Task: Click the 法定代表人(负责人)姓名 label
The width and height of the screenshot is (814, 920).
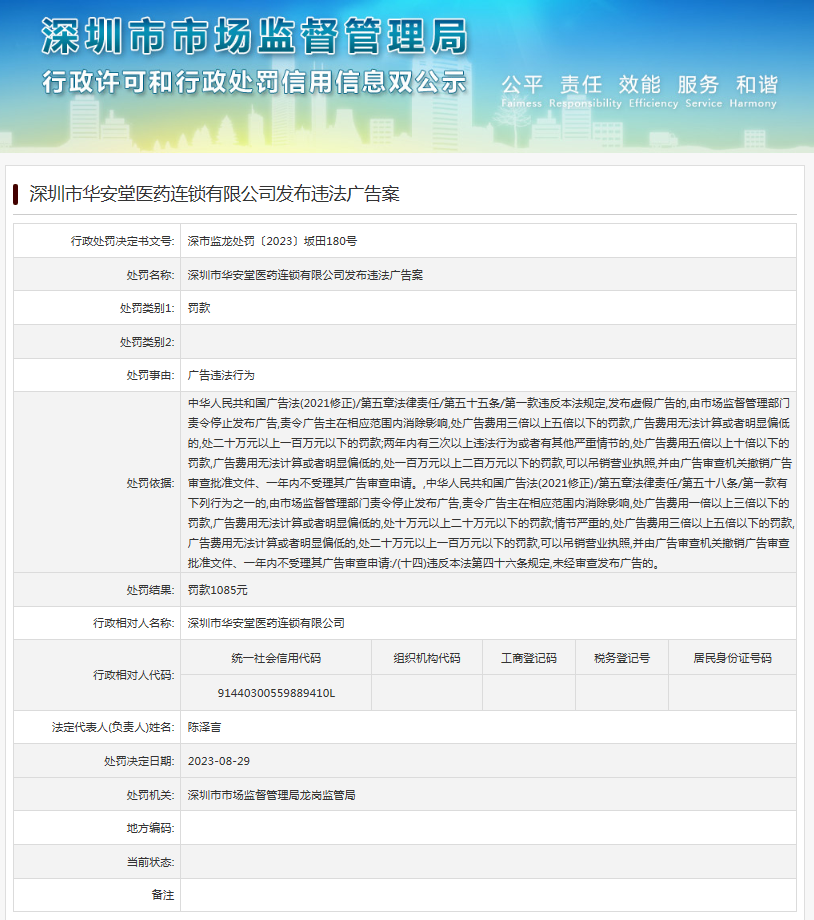Action: [113, 728]
